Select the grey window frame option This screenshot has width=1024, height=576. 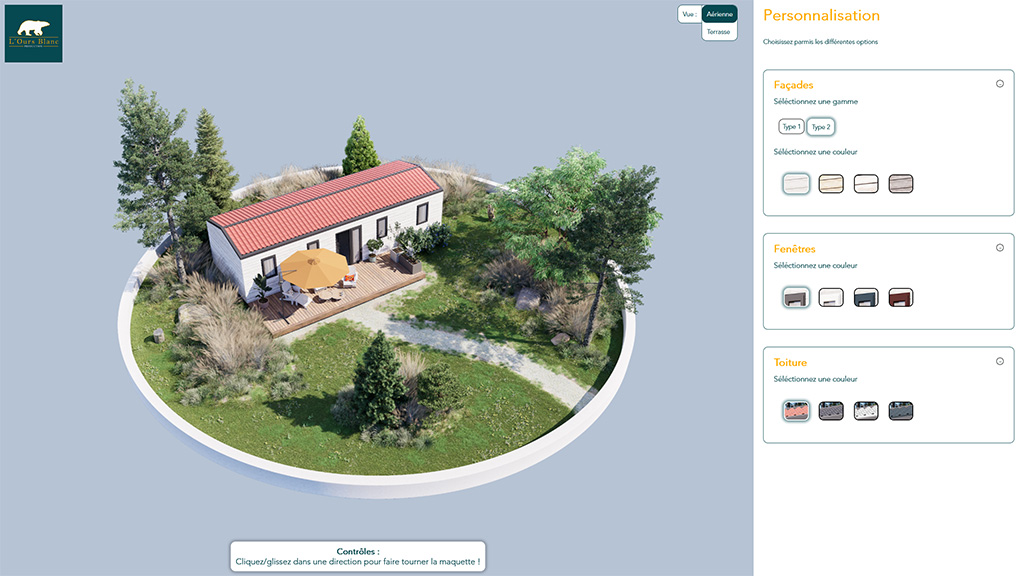796,297
